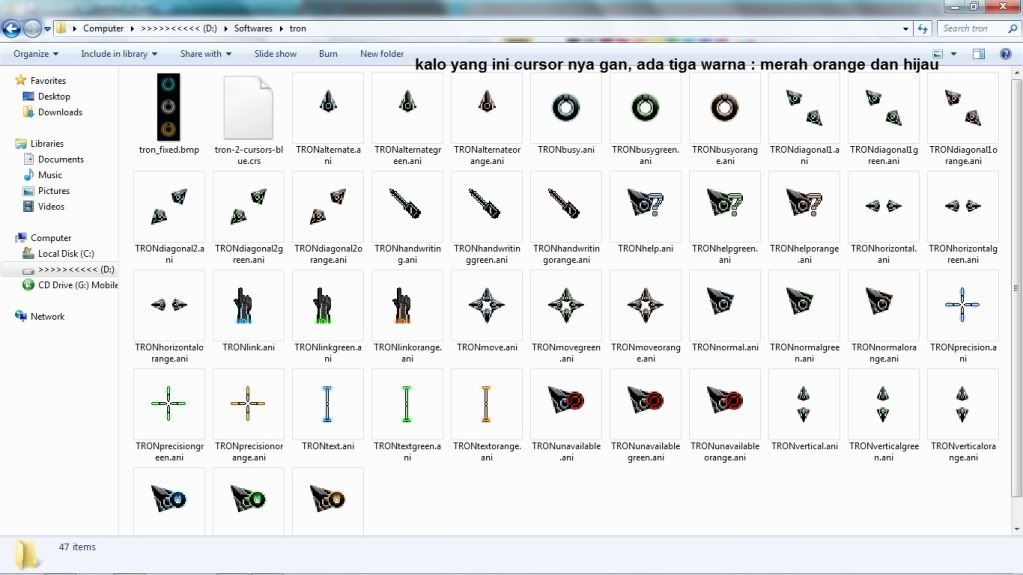
Task: Select TRONhelporange.ani cursor file
Action: click(804, 206)
